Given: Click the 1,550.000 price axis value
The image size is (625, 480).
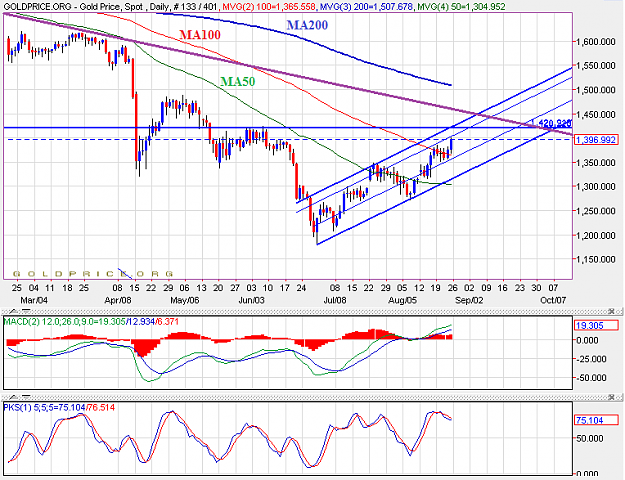Looking at the screenshot, I should pyautogui.click(x=596, y=66).
